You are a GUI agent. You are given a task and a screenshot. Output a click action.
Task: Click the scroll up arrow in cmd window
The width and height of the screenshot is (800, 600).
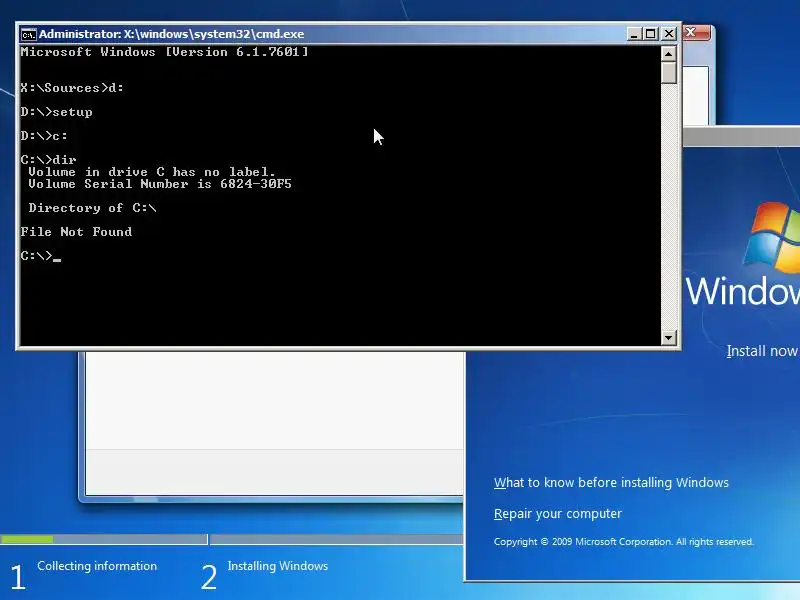click(x=668, y=53)
